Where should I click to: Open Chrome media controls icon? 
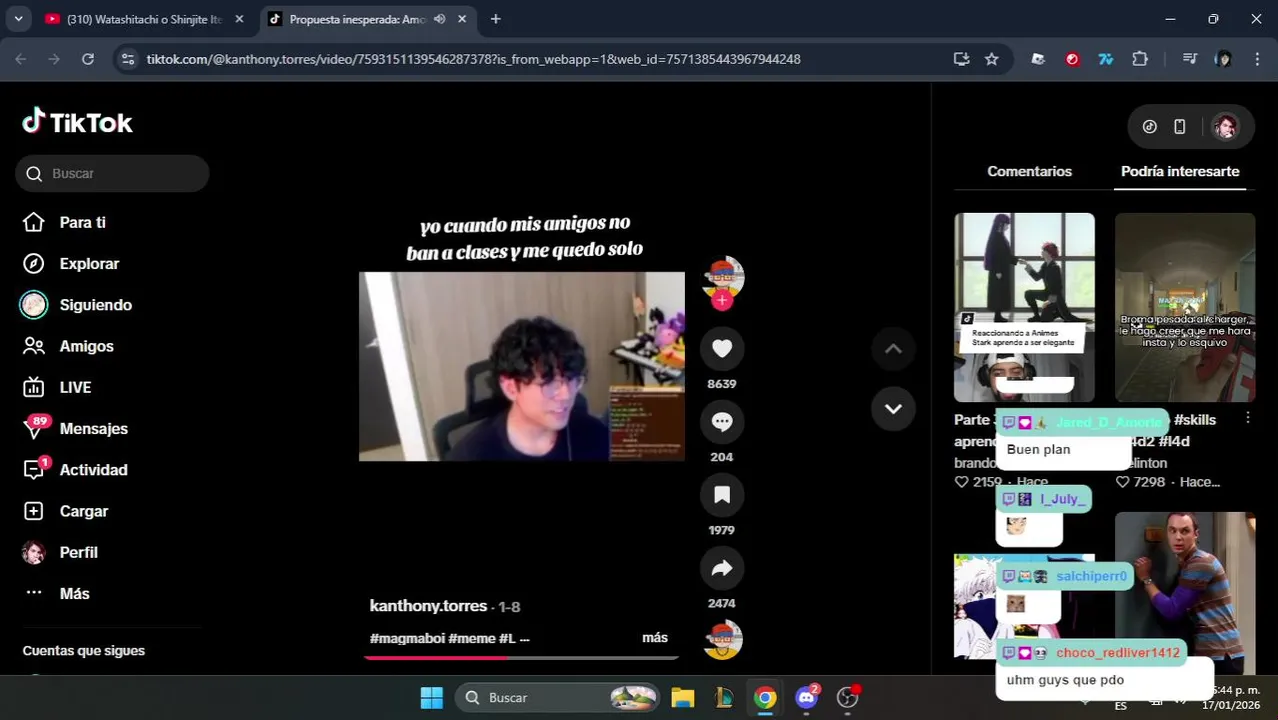pyautogui.click(x=1189, y=59)
